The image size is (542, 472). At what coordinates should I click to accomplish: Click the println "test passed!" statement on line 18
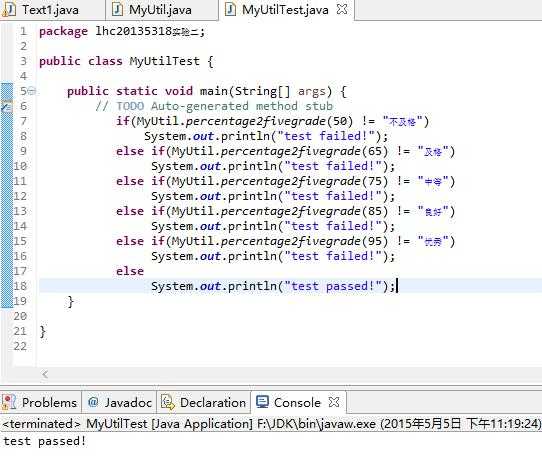point(273,286)
